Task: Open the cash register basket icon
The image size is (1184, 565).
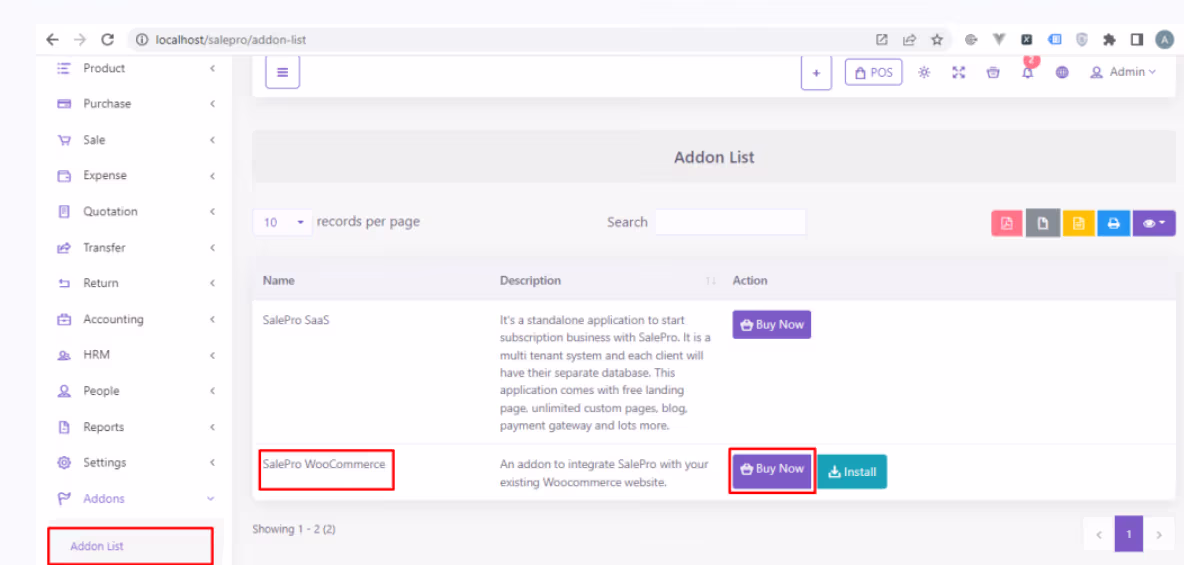Action: tap(993, 73)
